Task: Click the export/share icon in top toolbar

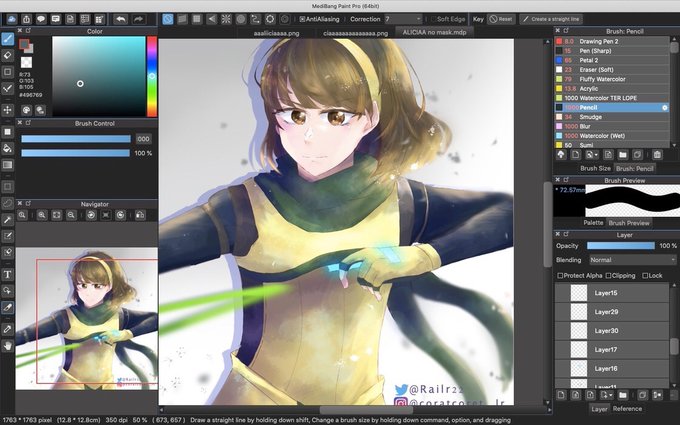Action: [26, 19]
